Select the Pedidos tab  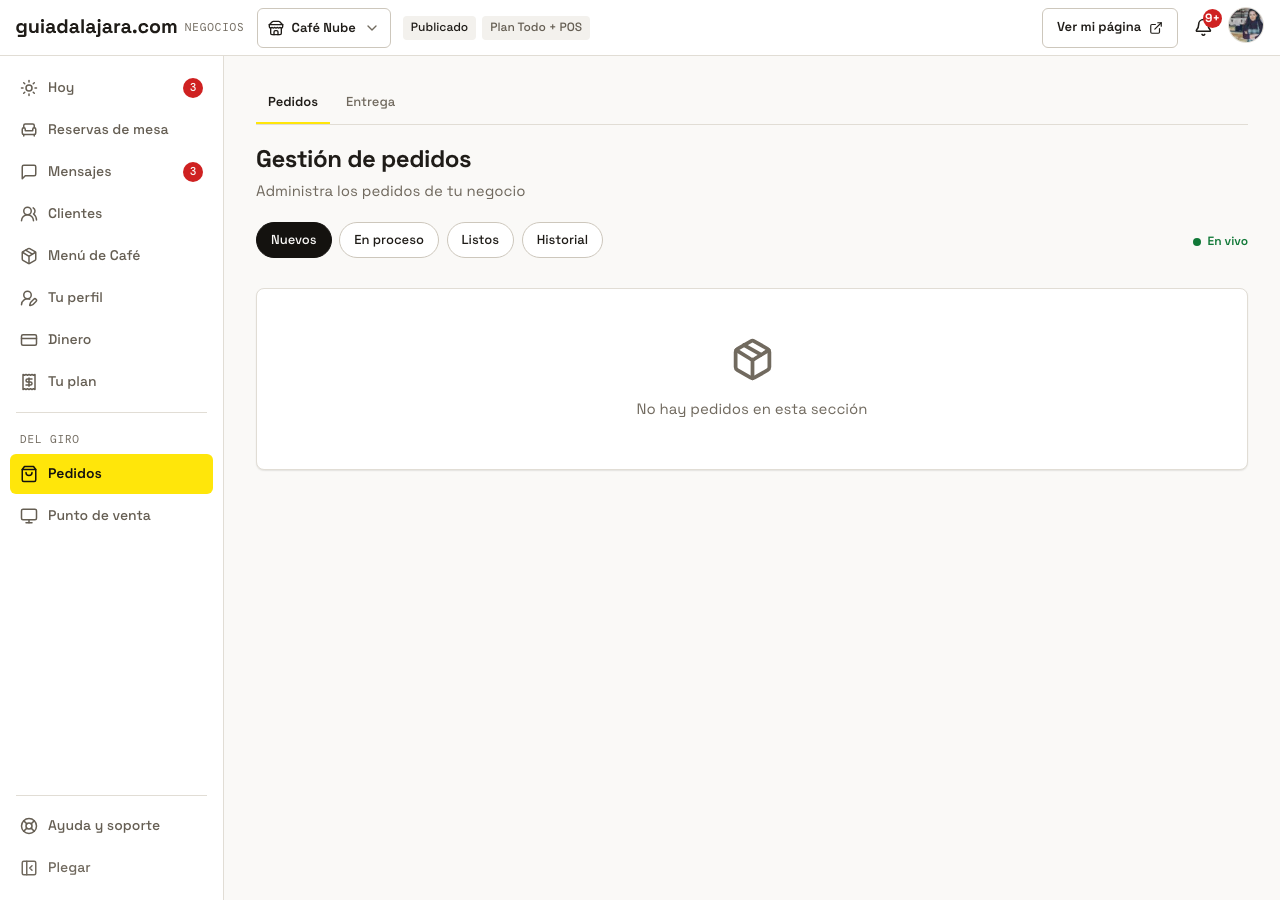[293, 102]
